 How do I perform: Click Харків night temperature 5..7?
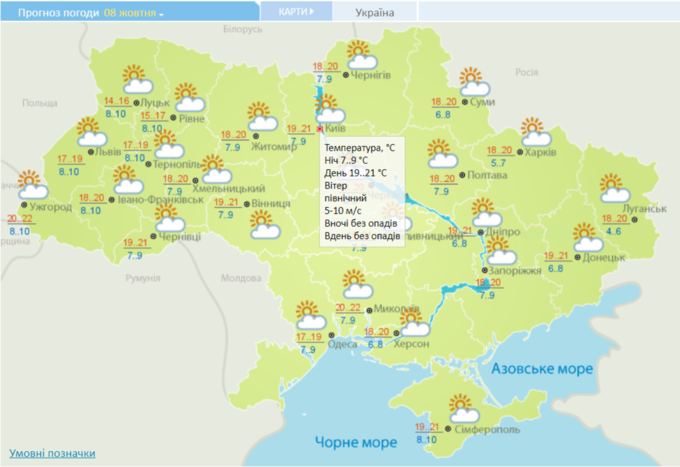point(498,163)
